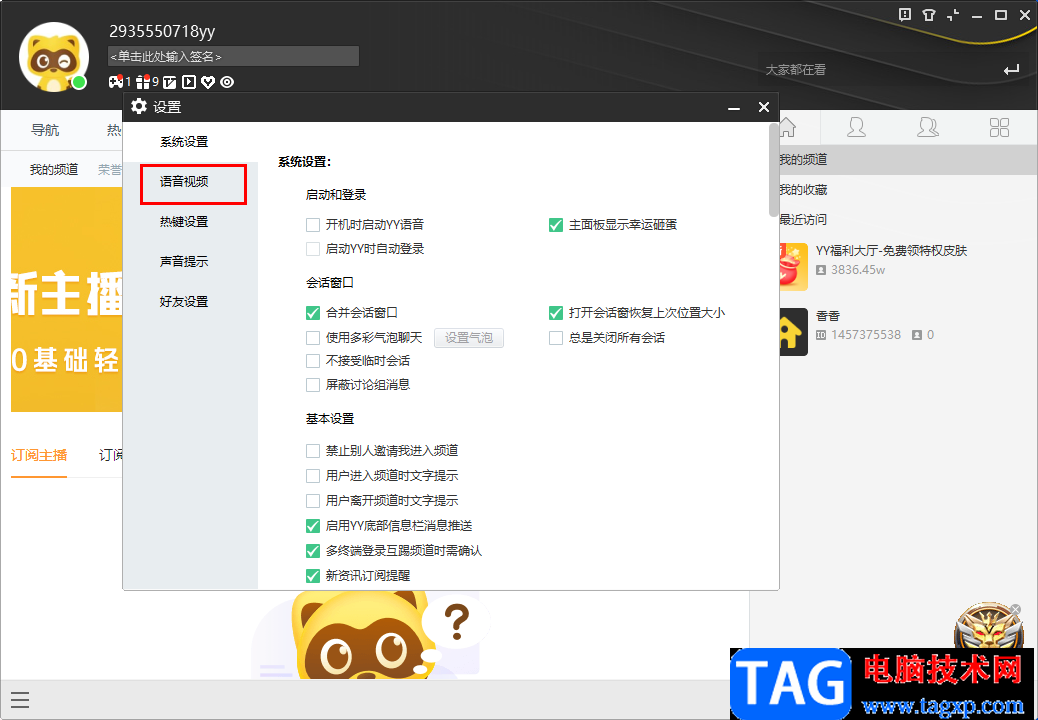Select the single-person contacts icon tab

(856, 127)
